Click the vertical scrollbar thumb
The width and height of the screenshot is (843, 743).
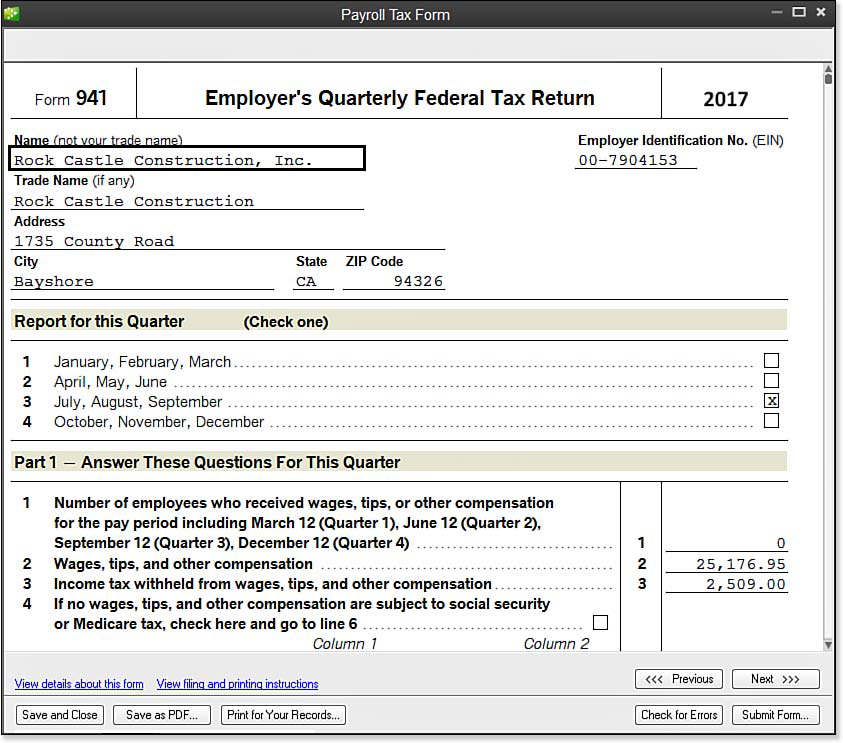828,79
